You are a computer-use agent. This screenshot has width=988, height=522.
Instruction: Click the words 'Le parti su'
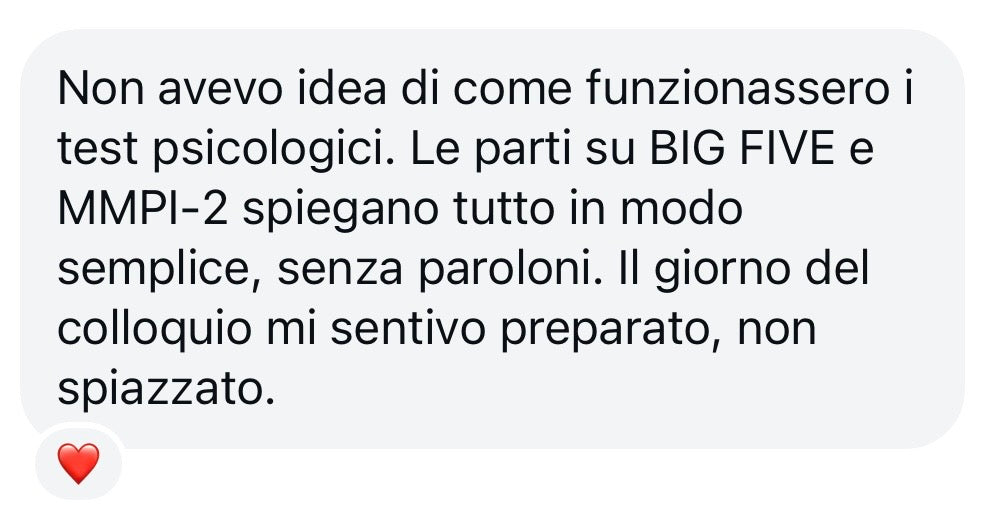click(522, 149)
